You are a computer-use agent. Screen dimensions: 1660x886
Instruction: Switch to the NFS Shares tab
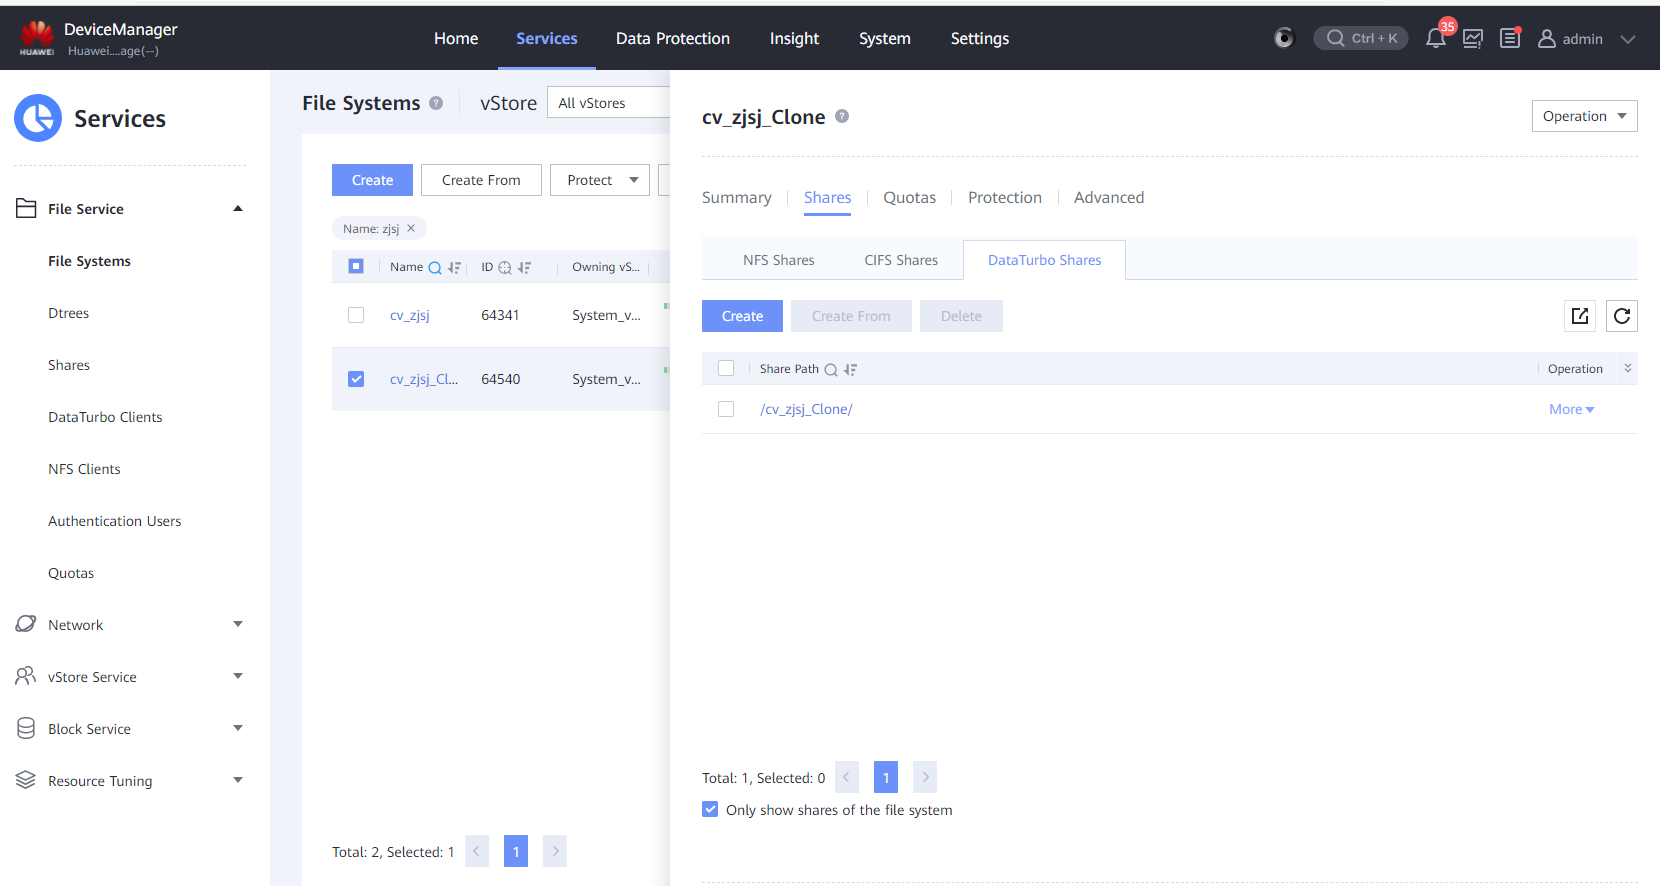(x=778, y=260)
